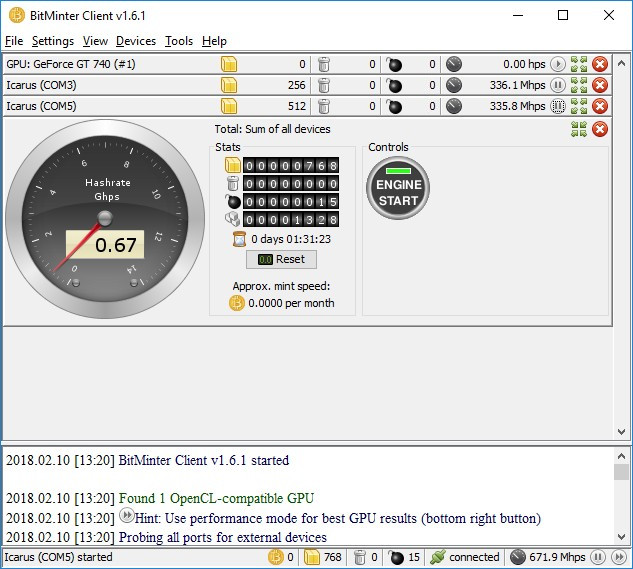Click rejected trash icon in Icarus (COM5) row

pos(323,106)
